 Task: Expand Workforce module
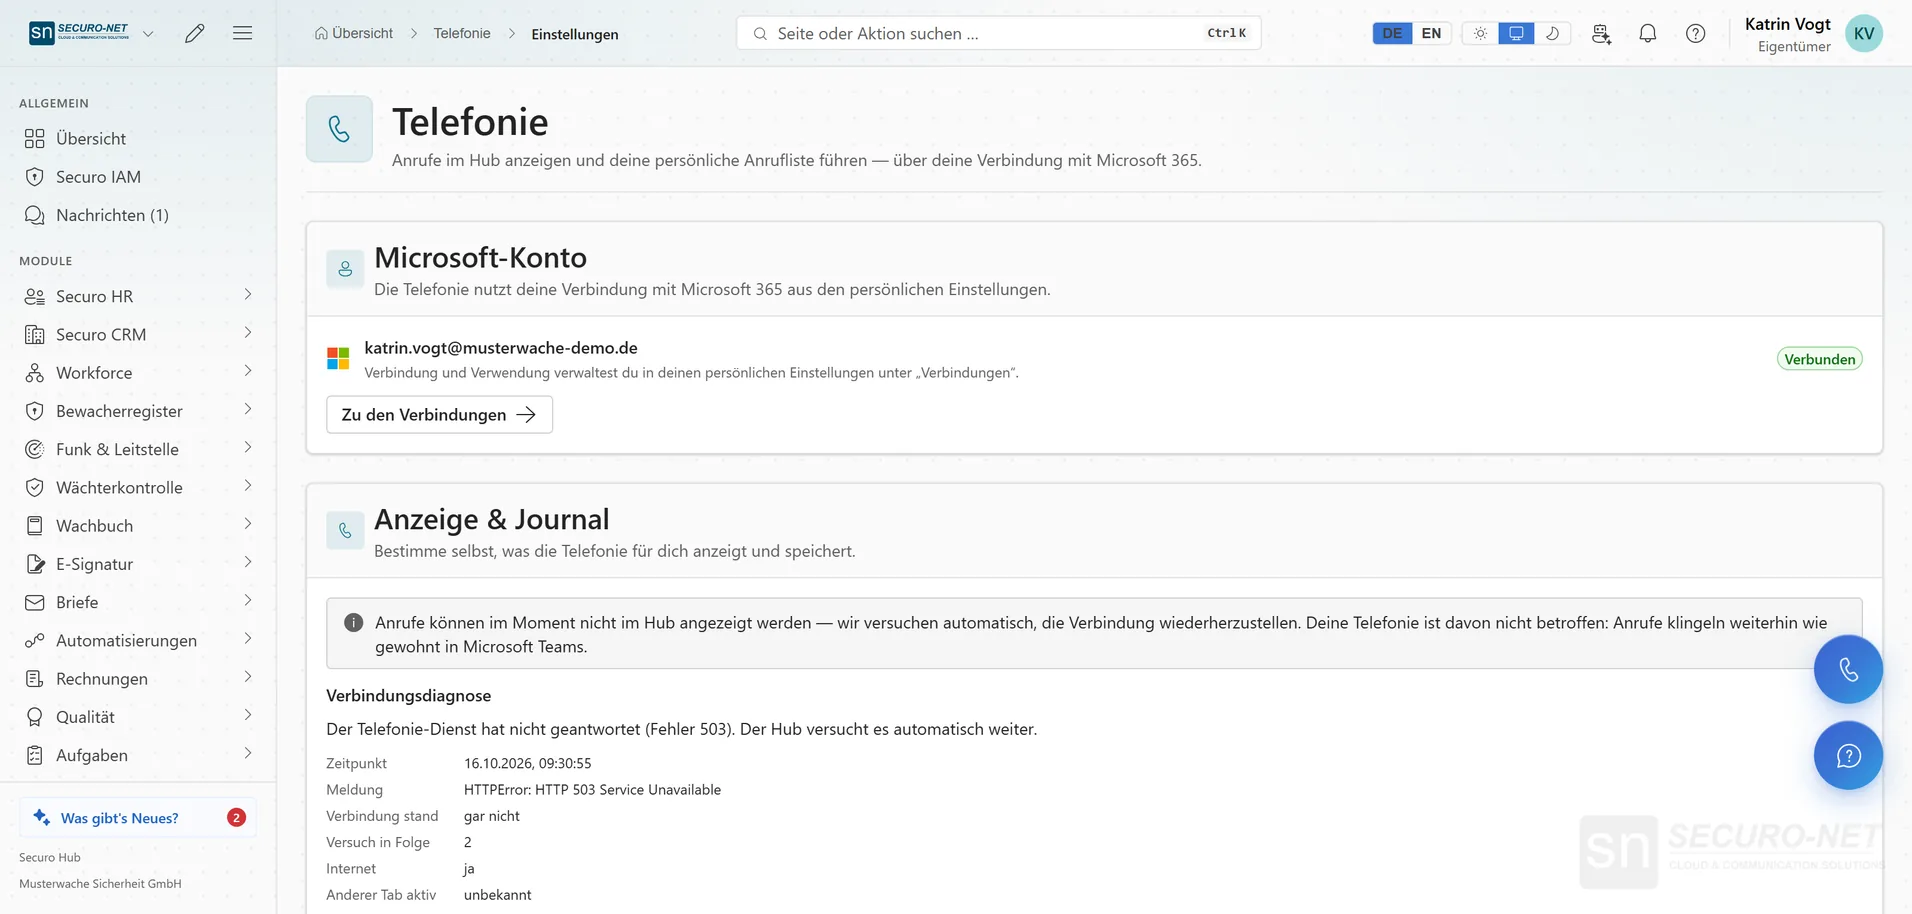pyautogui.click(x=248, y=371)
